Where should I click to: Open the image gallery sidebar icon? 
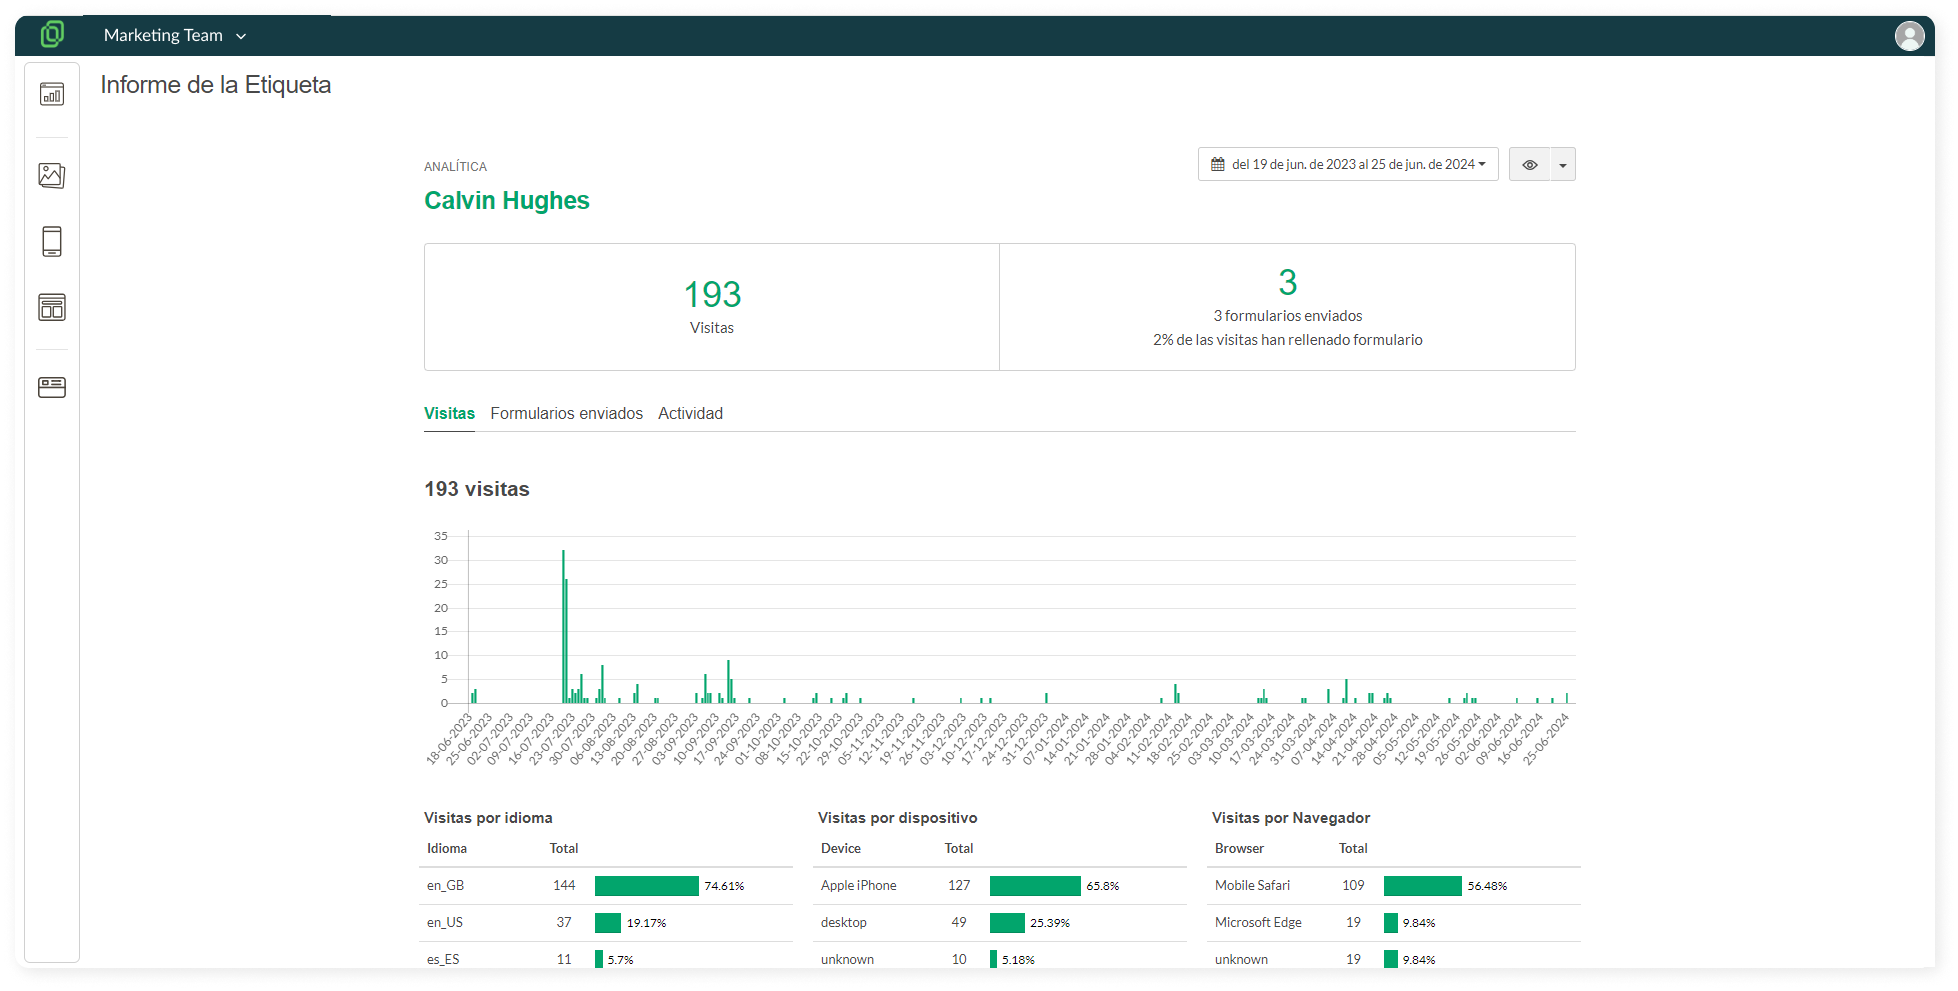pos(52,175)
